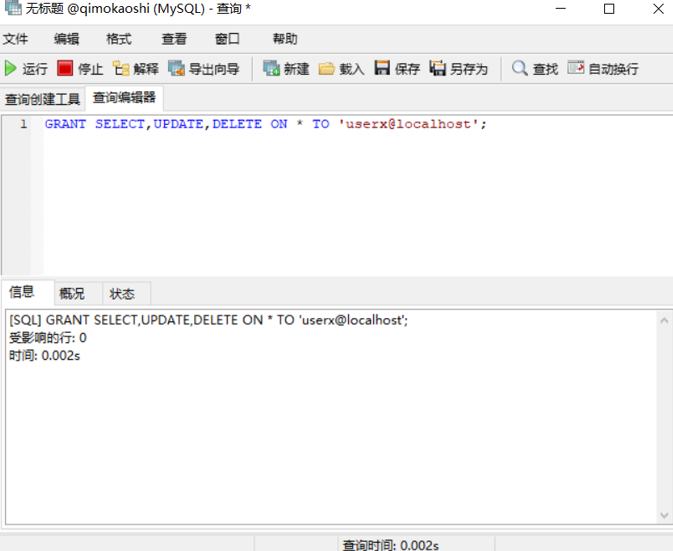Viewport: 673px width, 551px height.
Task: Click the [SQL] GRANT message line
Action: point(209,320)
